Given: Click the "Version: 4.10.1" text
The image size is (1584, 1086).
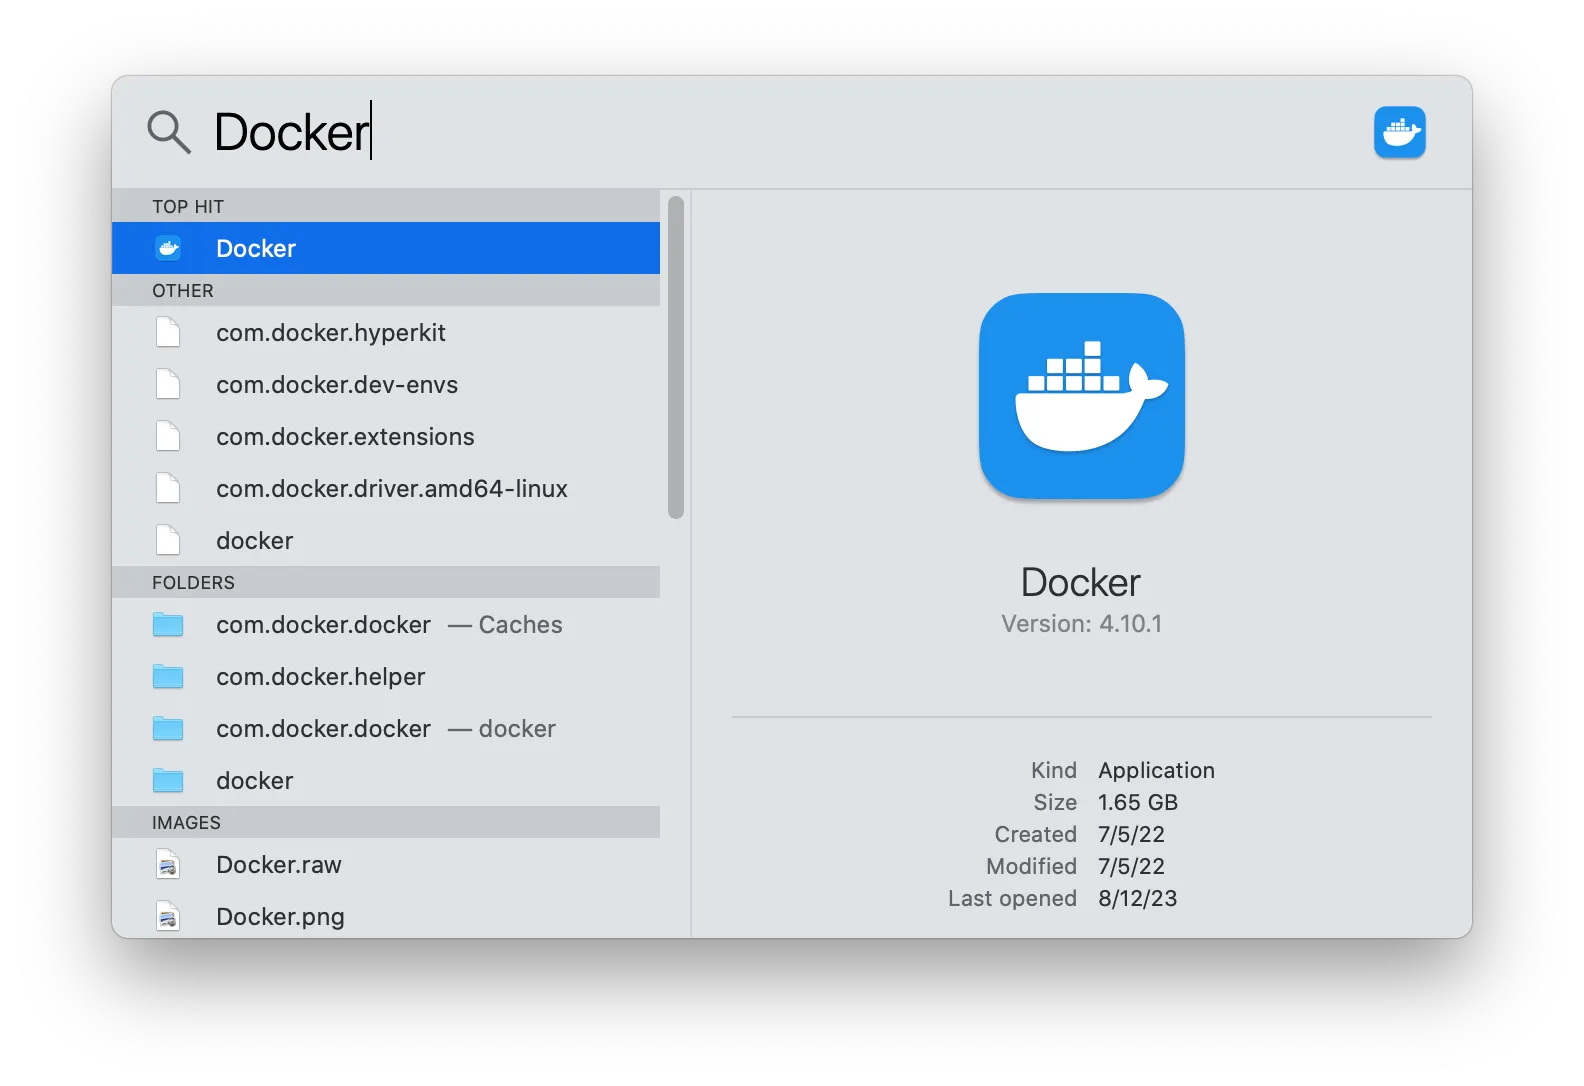Looking at the screenshot, I should 1082,624.
